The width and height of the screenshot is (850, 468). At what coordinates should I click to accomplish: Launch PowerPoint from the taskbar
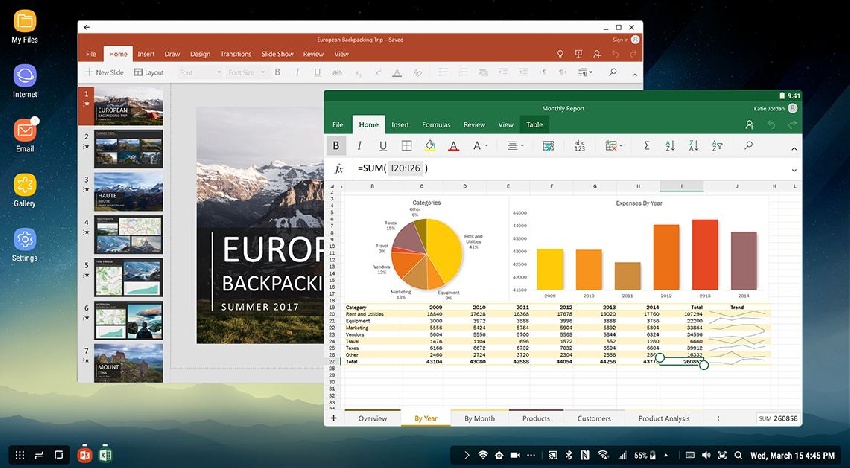coord(86,455)
